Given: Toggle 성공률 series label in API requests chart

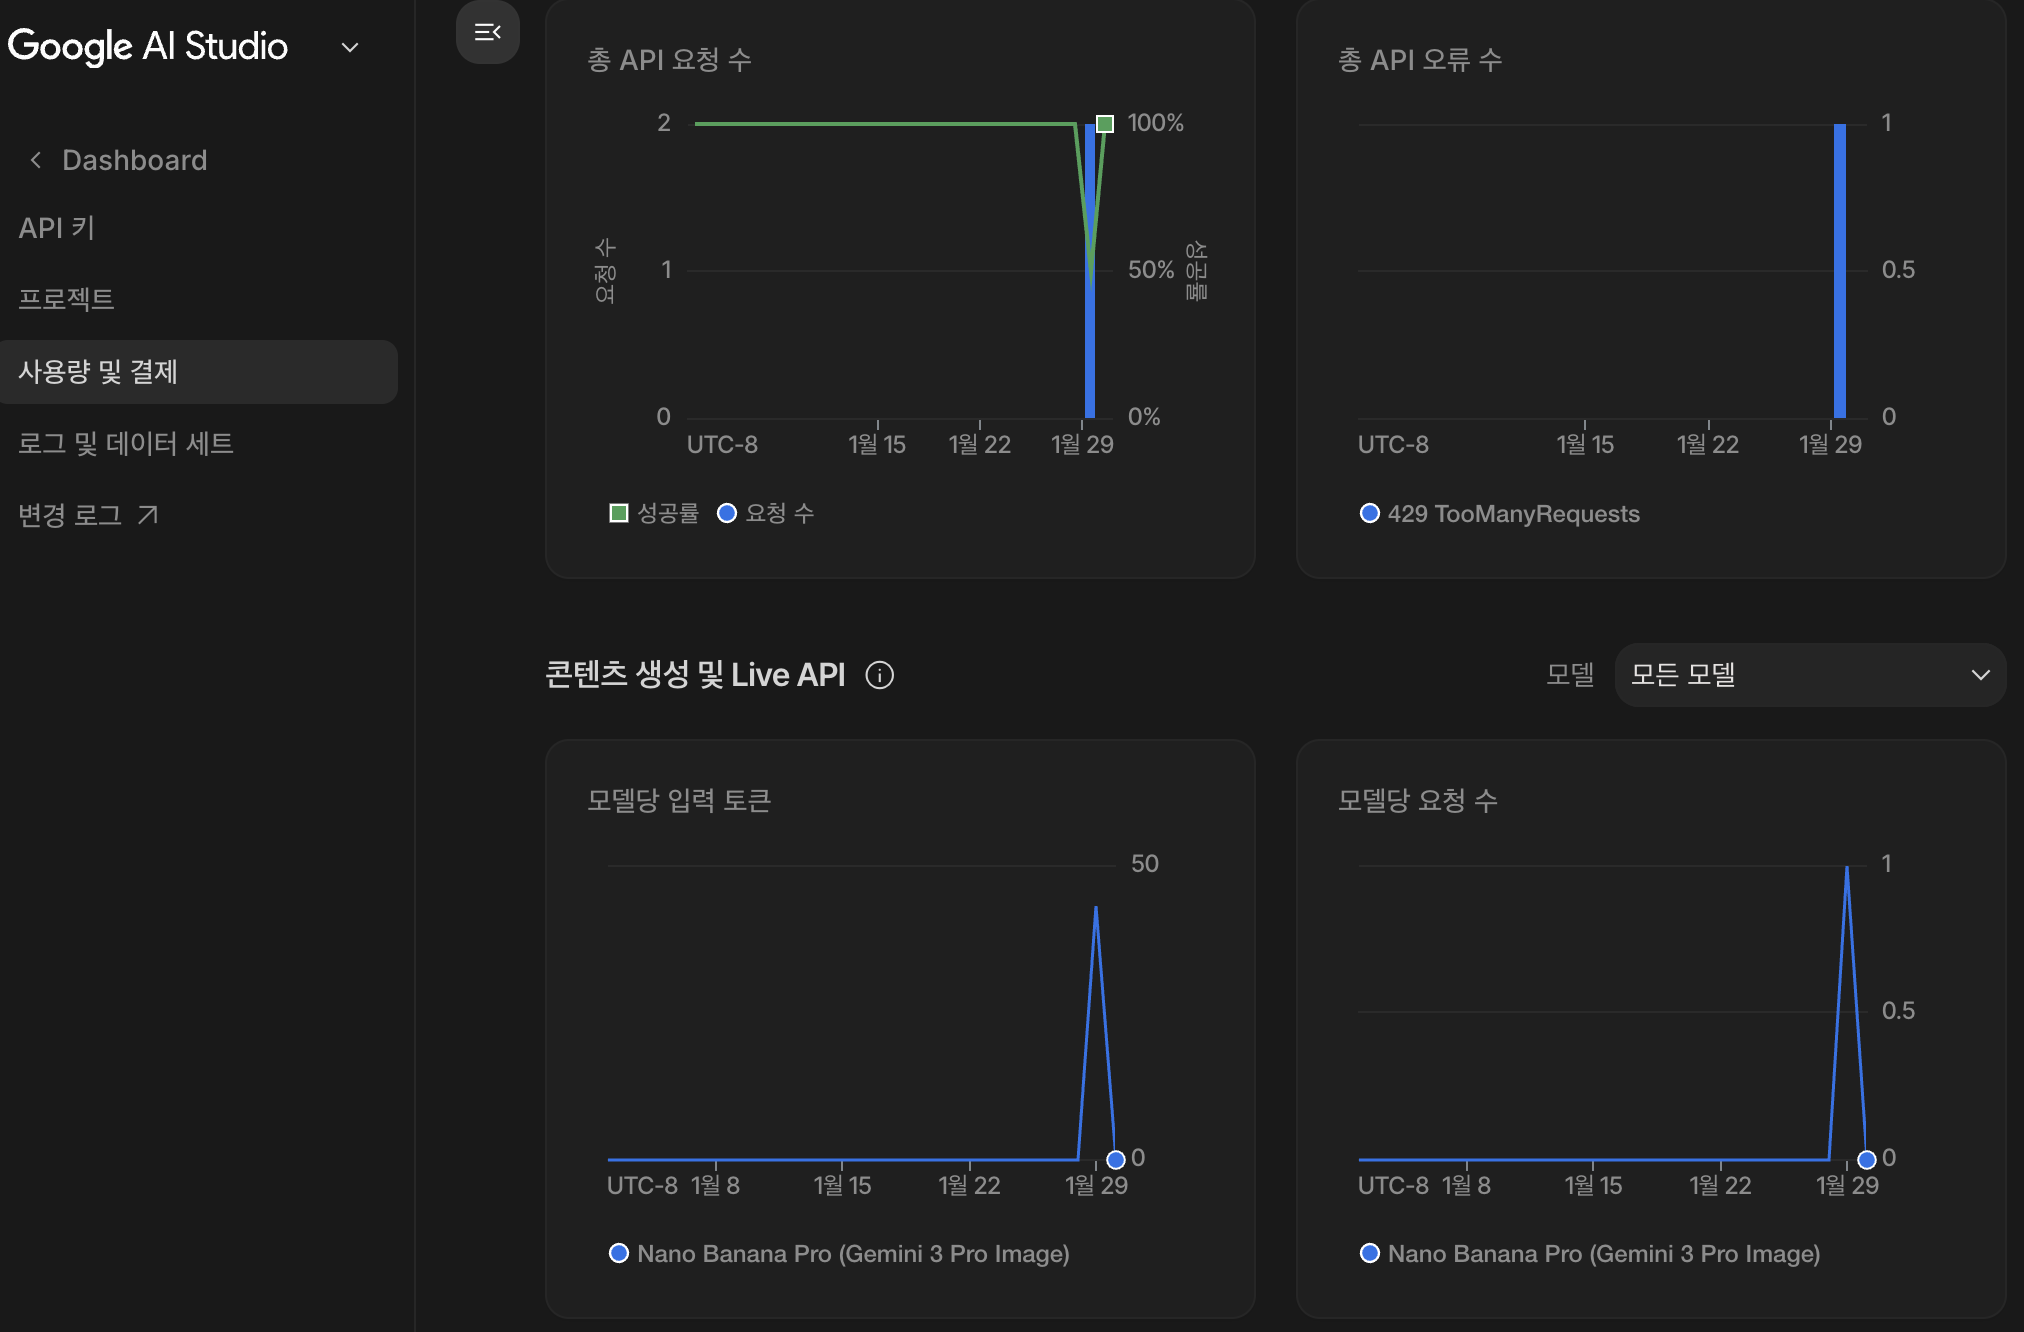Looking at the screenshot, I should pos(668,513).
